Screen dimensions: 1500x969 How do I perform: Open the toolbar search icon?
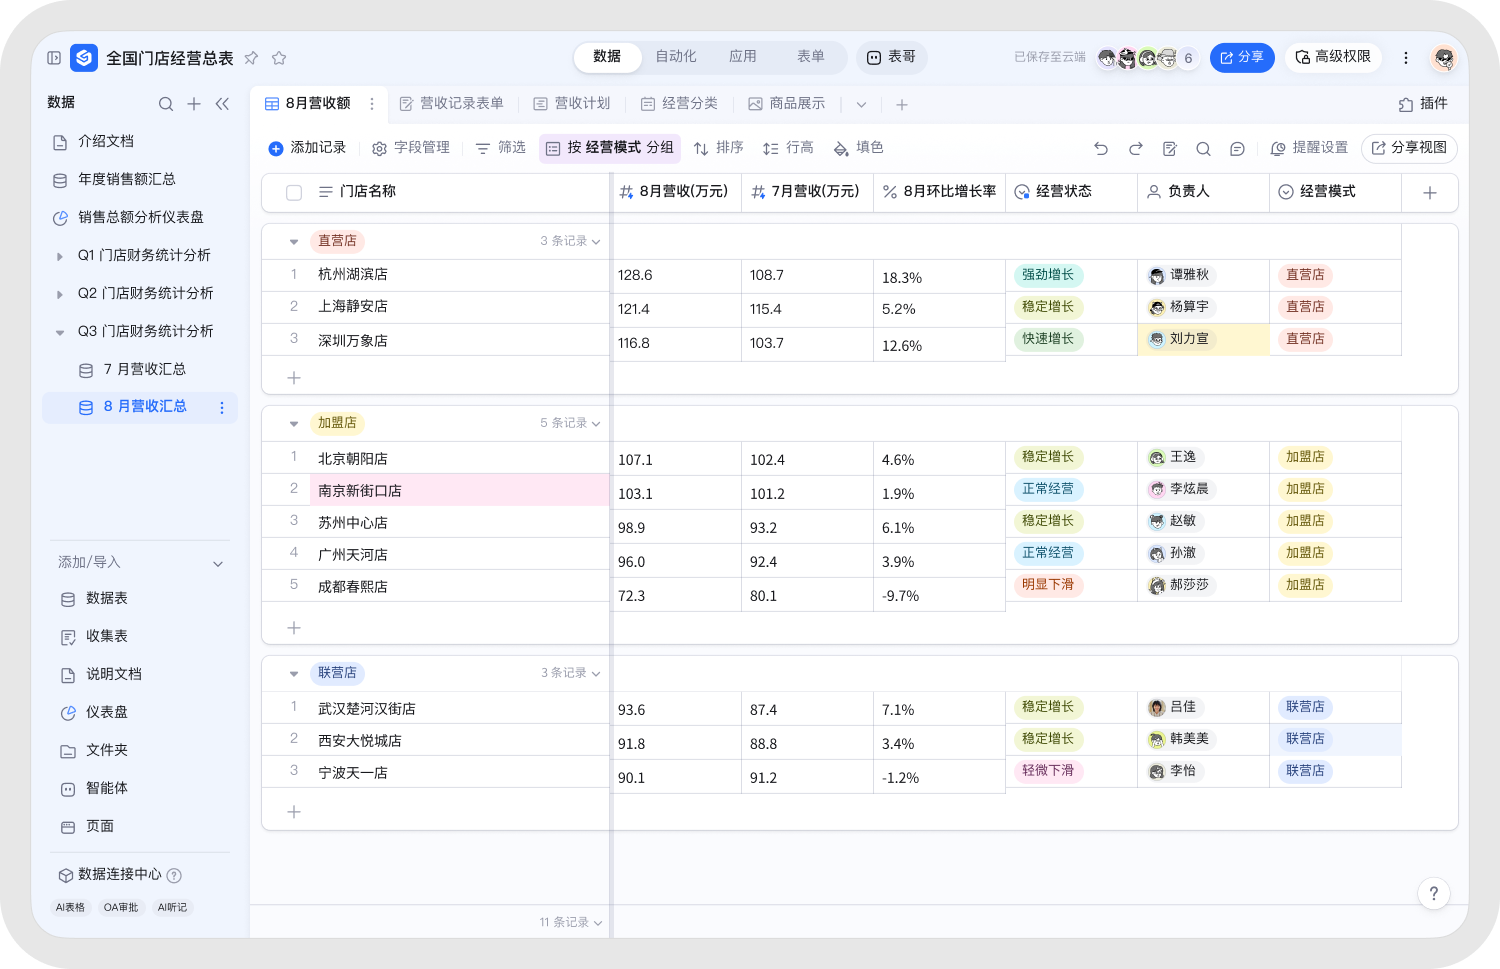[1203, 148]
